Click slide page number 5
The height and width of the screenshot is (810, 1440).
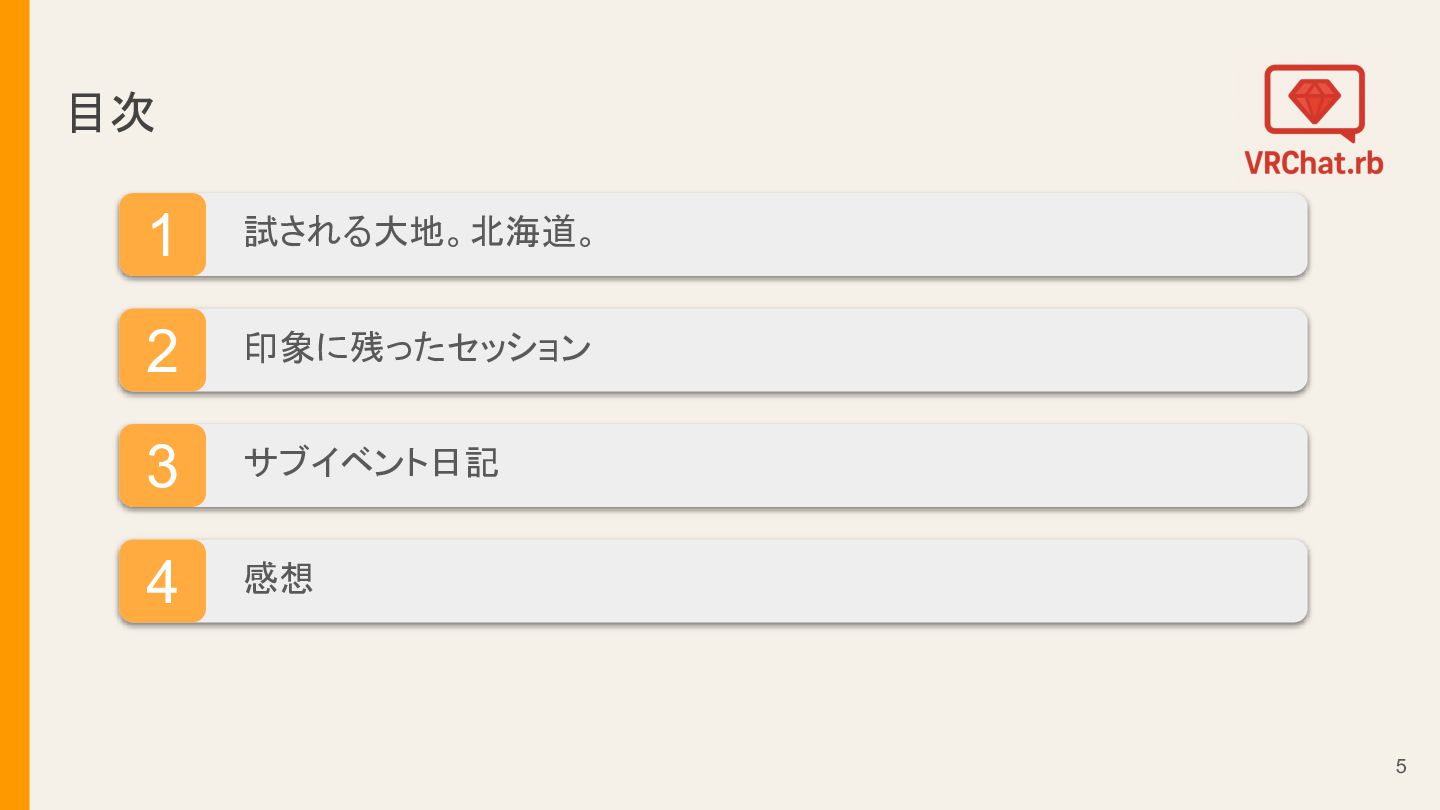pyautogui.click(x=1401, y=767)
